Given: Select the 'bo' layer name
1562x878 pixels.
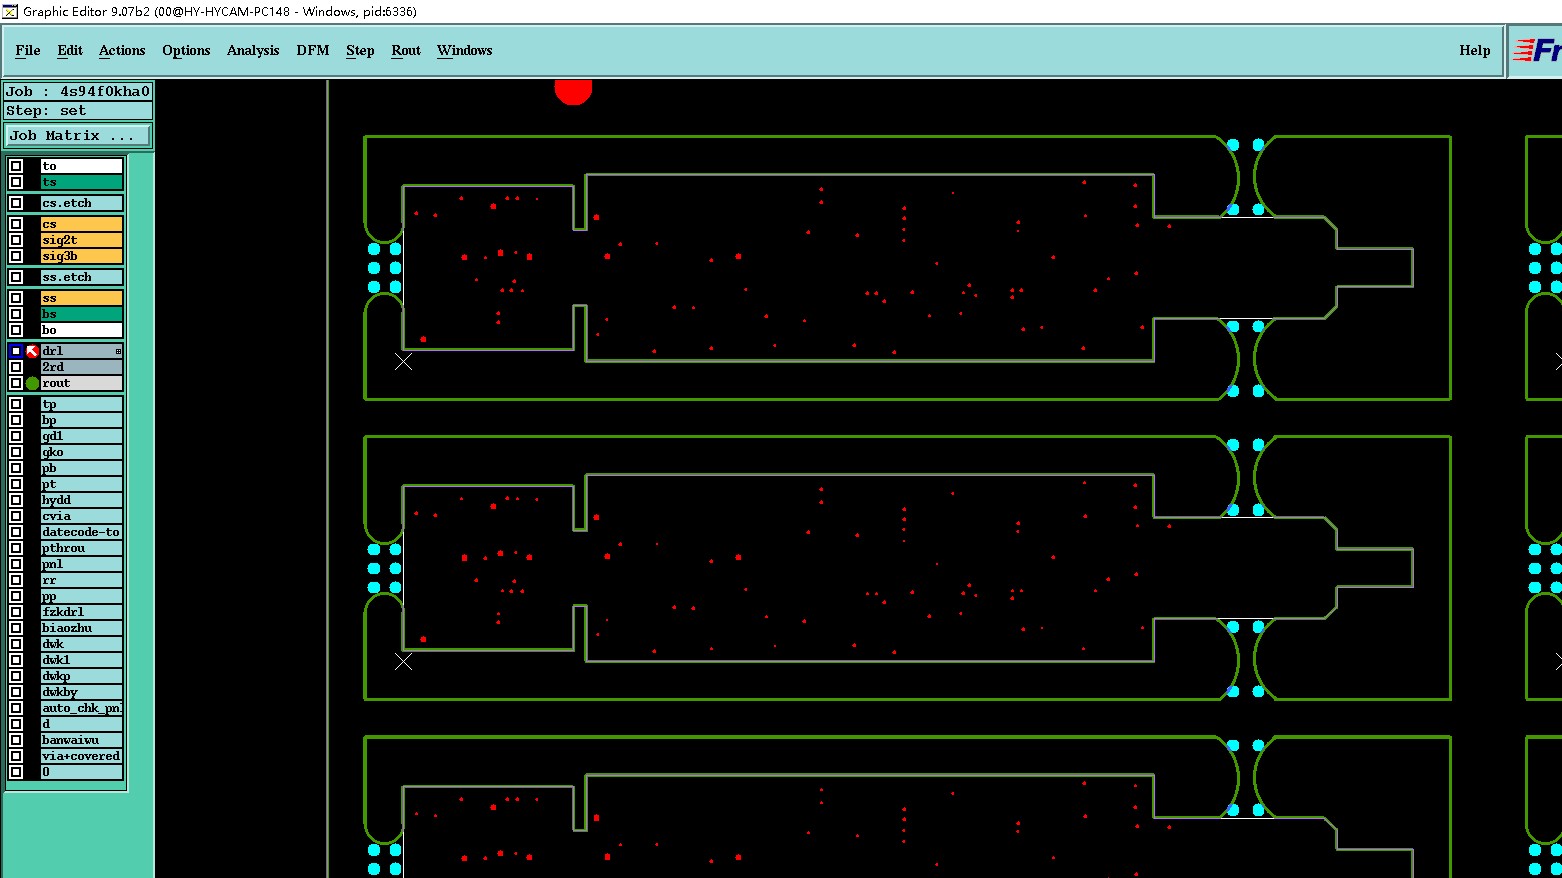Looking at the screenshot, I should pos(81,330).
